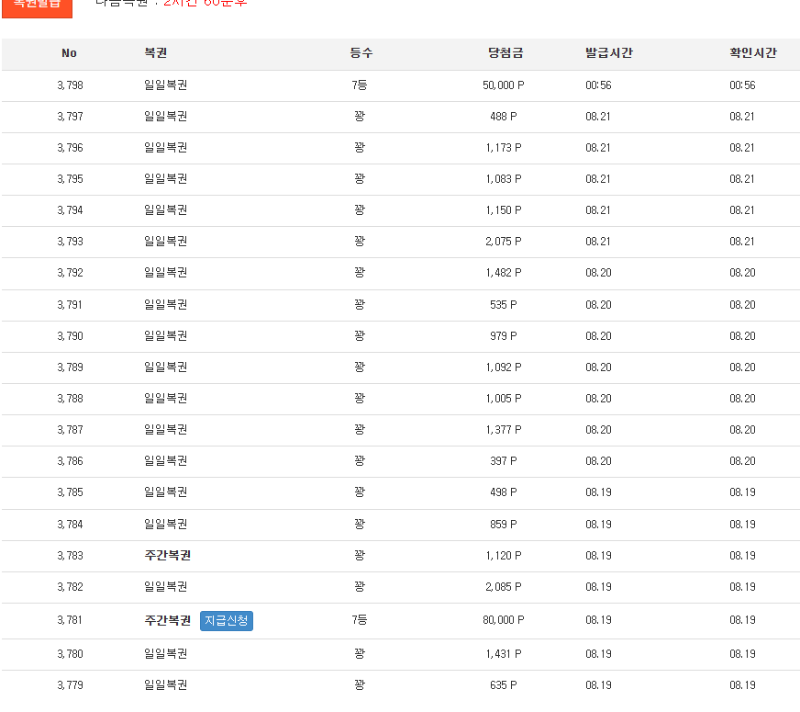Select row number 3,790

tap(70, 336)
